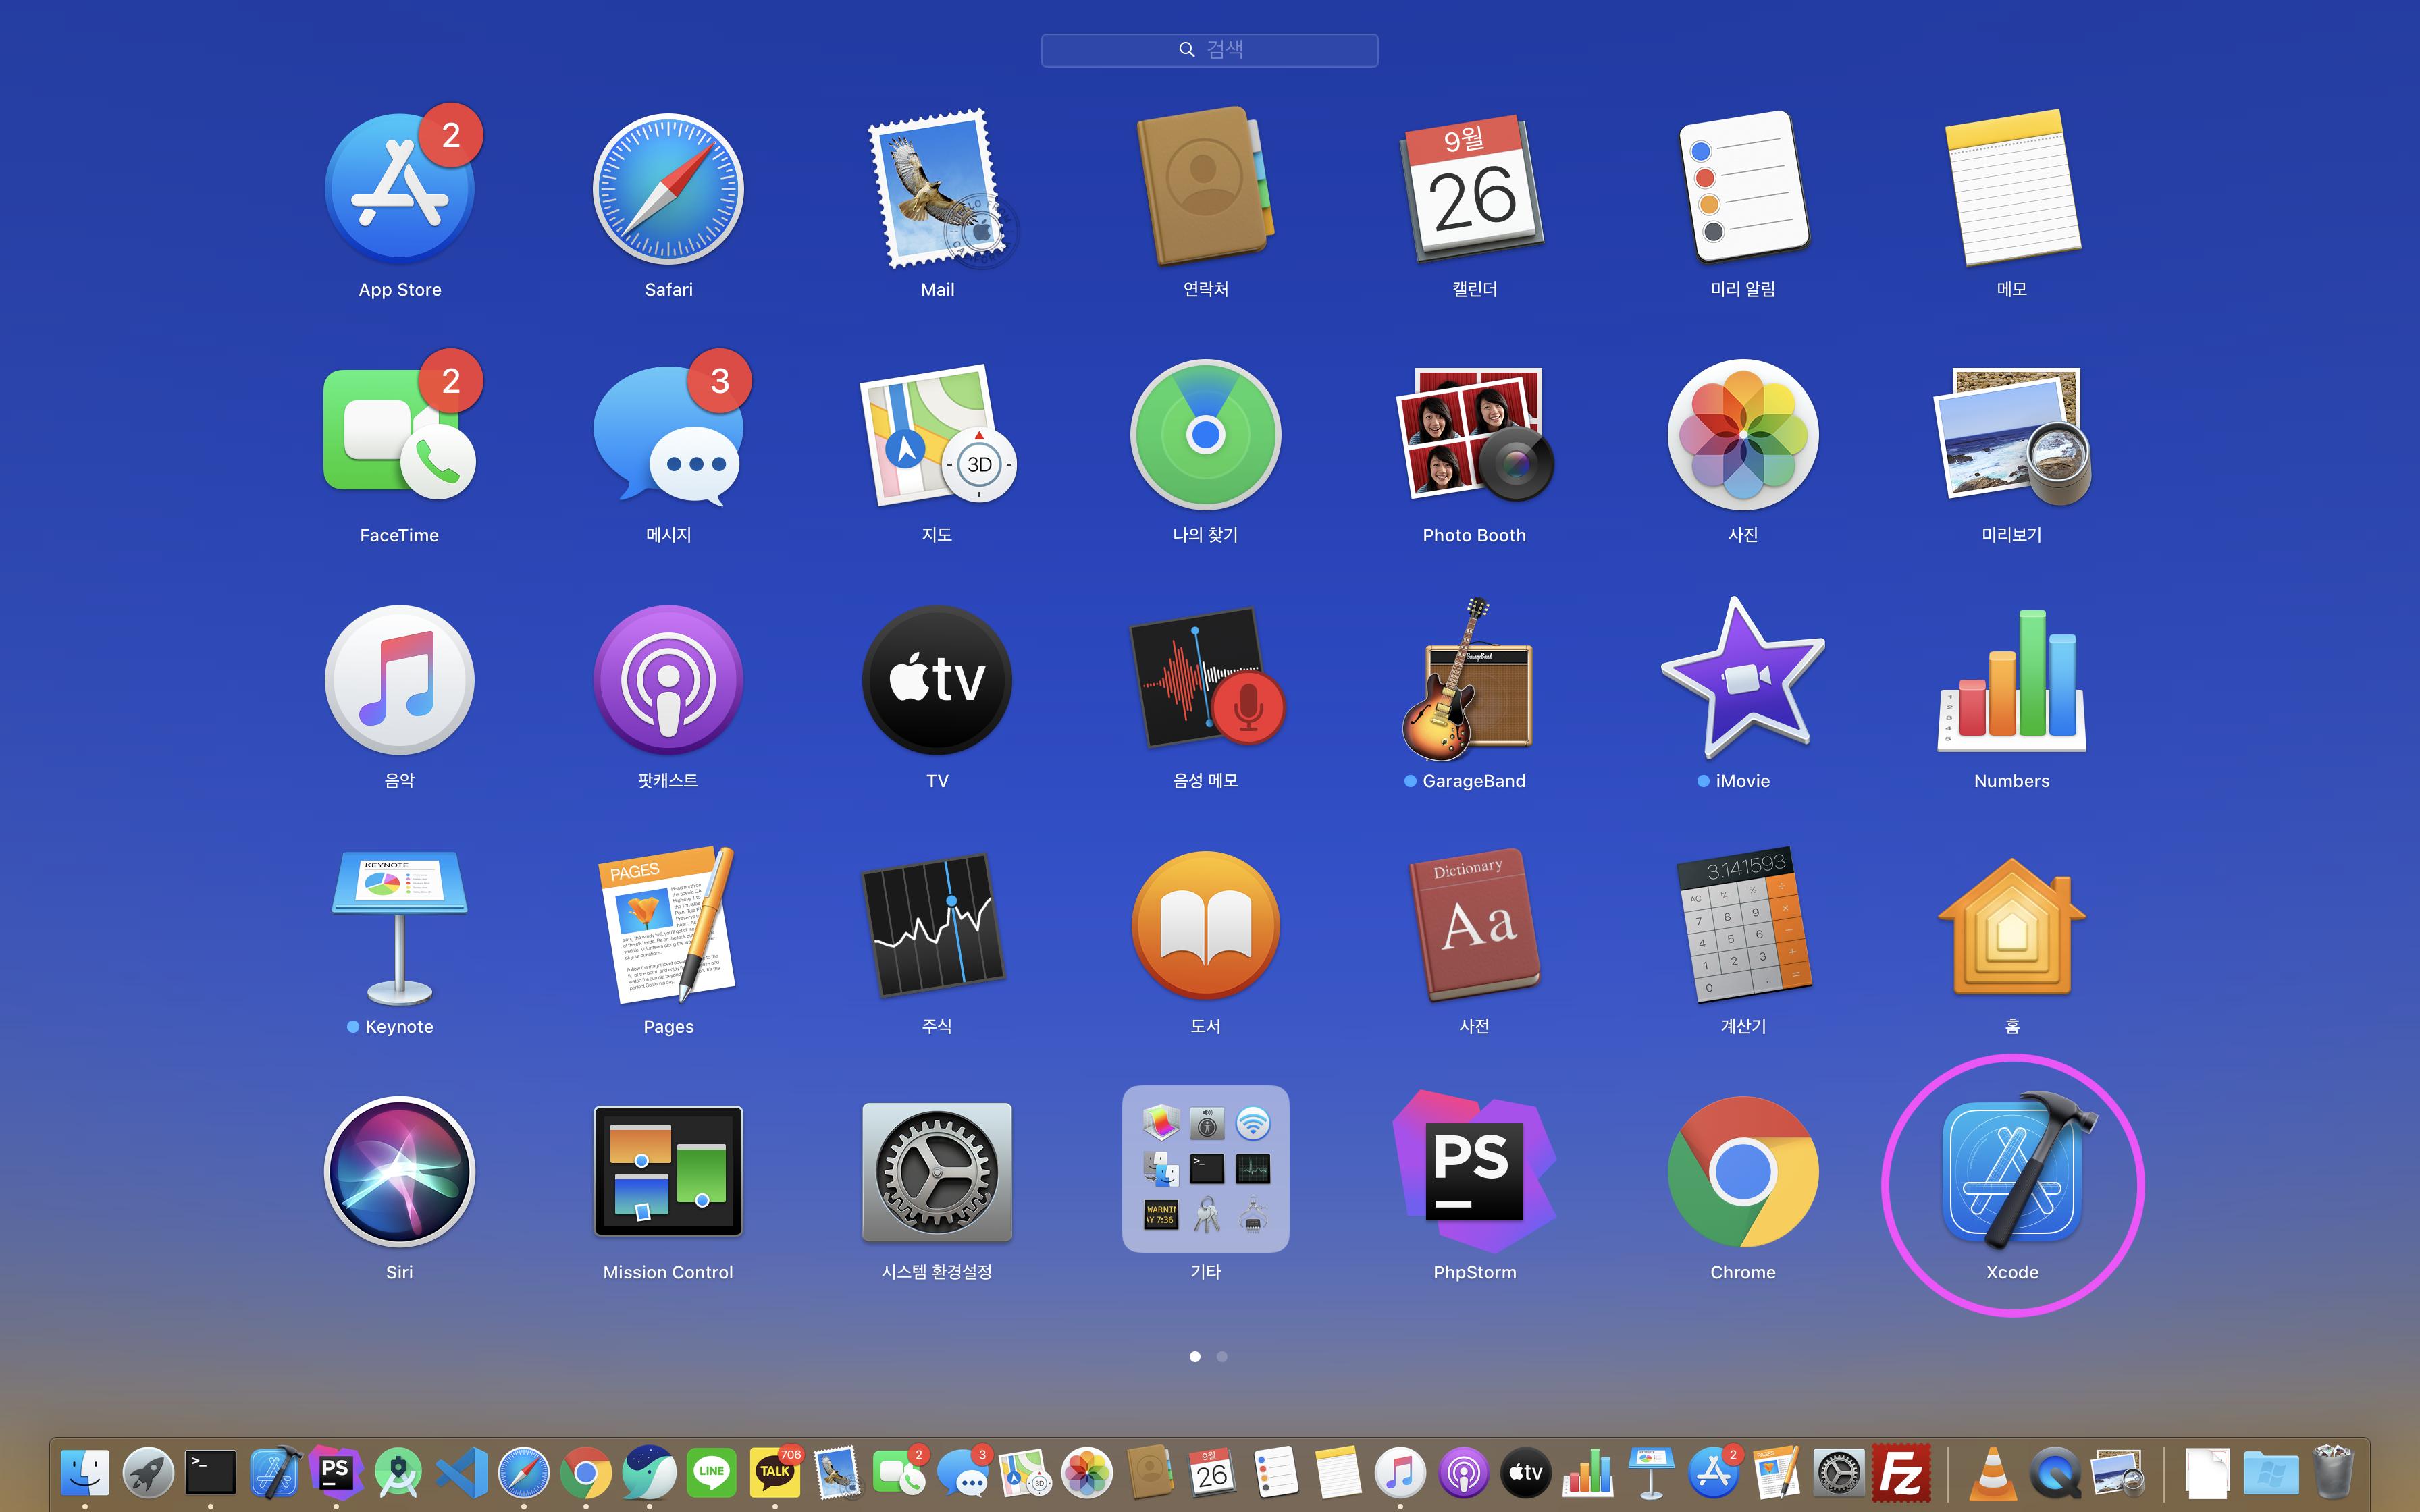Open 시스템 환경설정 System Preferences in Launchpad
This screenshot has width=2420, height=1512.
pos(937,1172)
